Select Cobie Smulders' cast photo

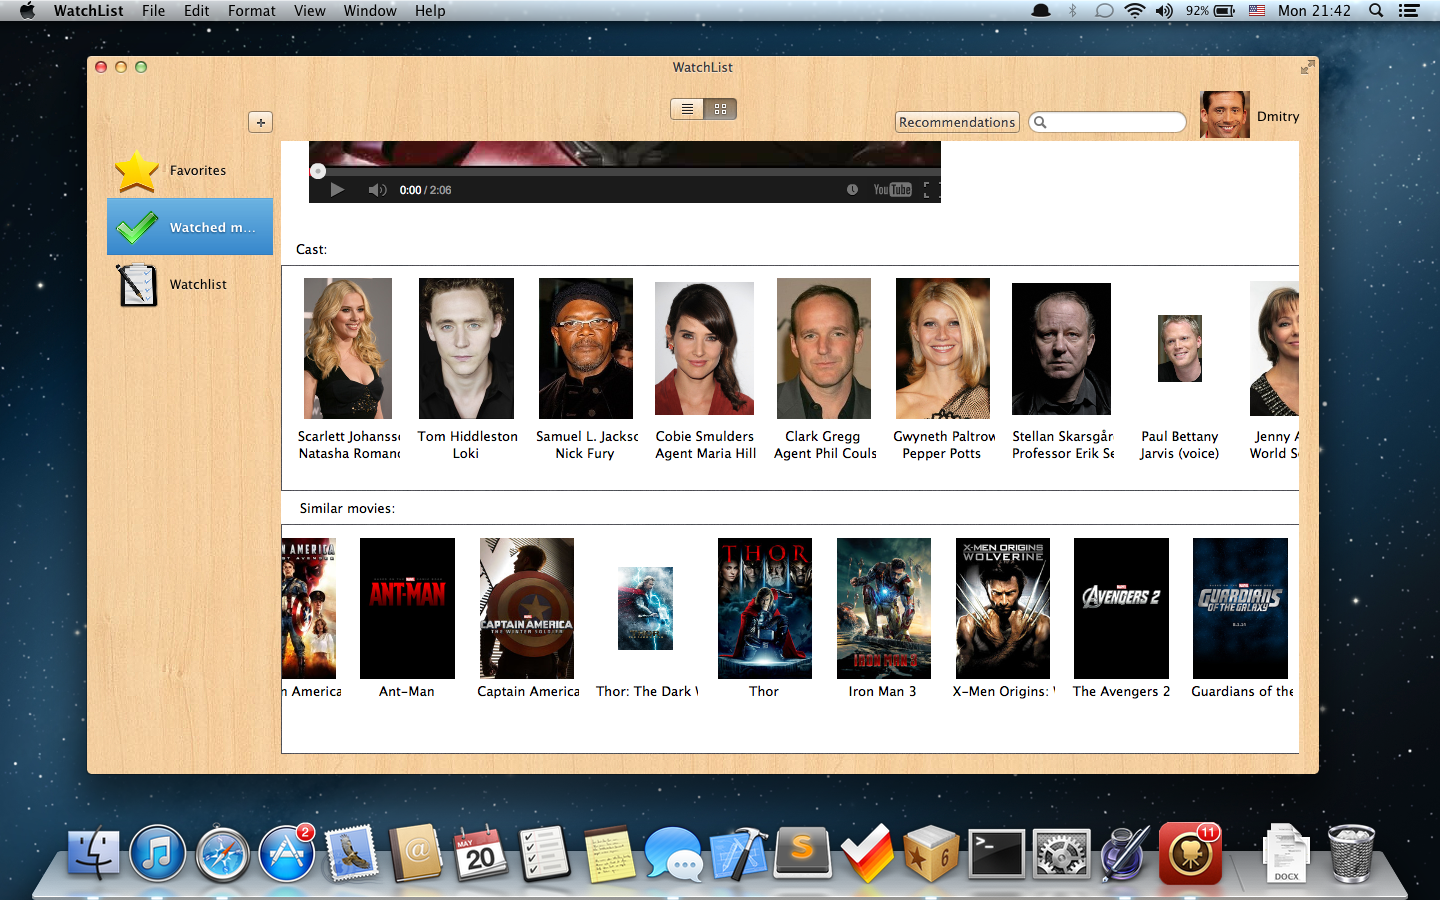pyautogui.click(x=704, y=348)
